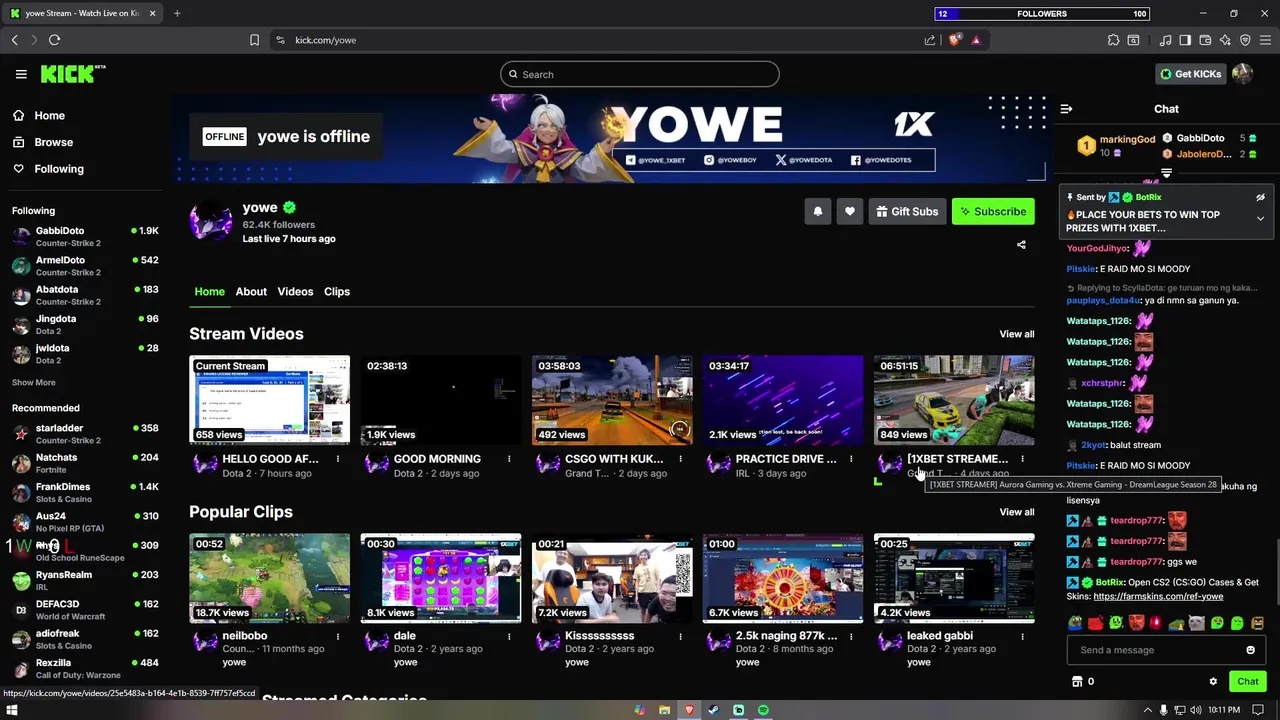Click the Get KICKs button
The image size is (1280, 720).
pos(1191,74)
